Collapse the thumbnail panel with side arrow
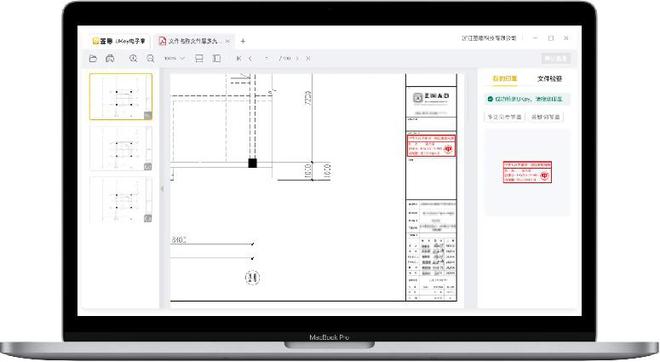 tap(162, 189)
